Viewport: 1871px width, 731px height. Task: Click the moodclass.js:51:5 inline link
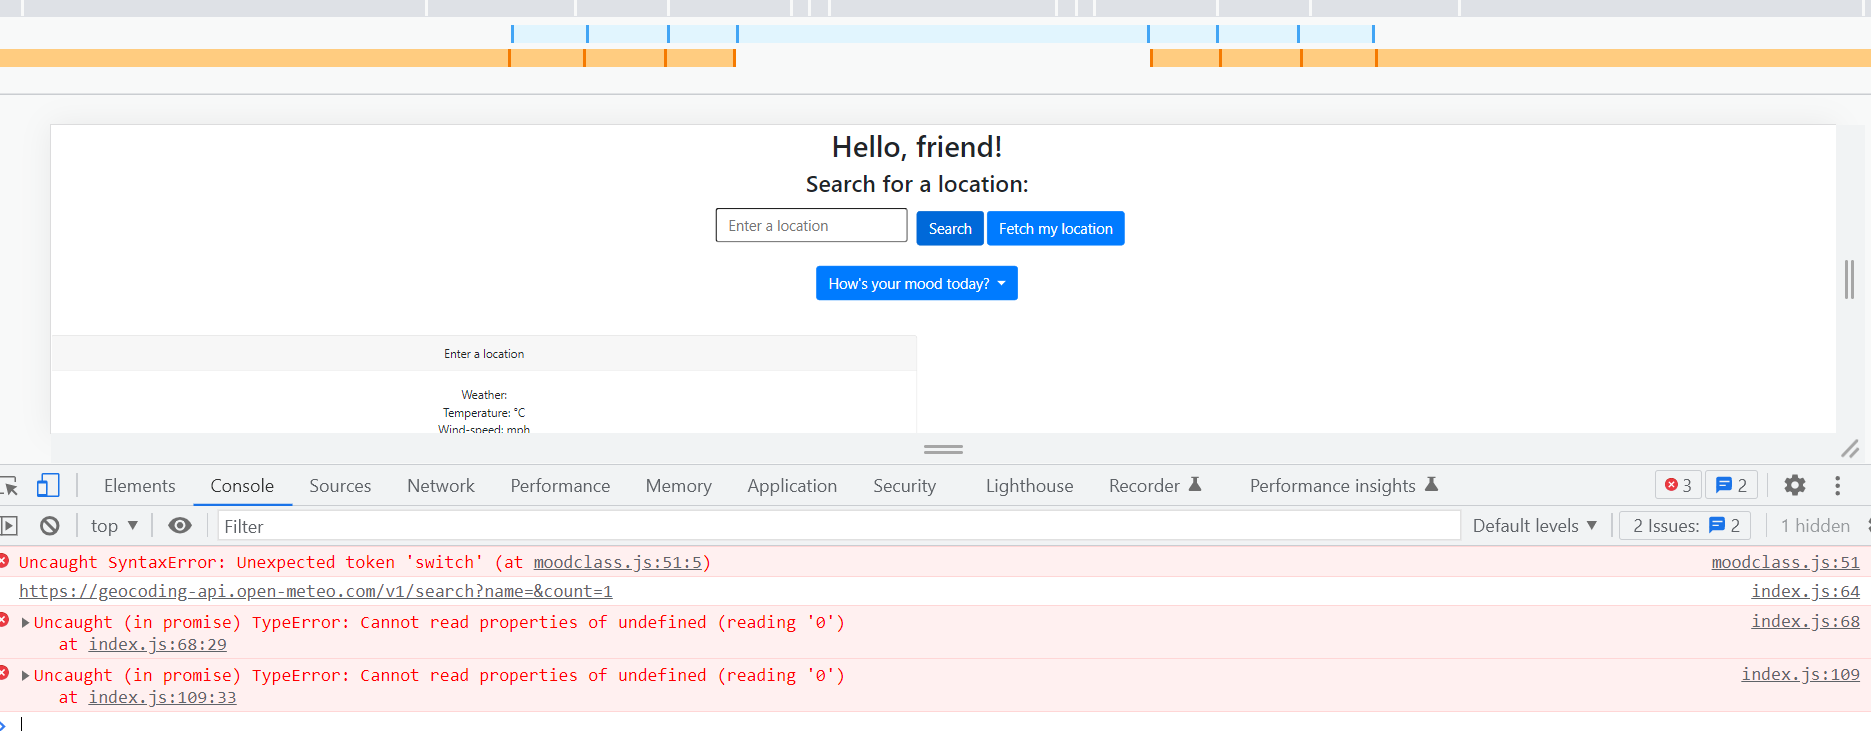click(x=617, y=562)
